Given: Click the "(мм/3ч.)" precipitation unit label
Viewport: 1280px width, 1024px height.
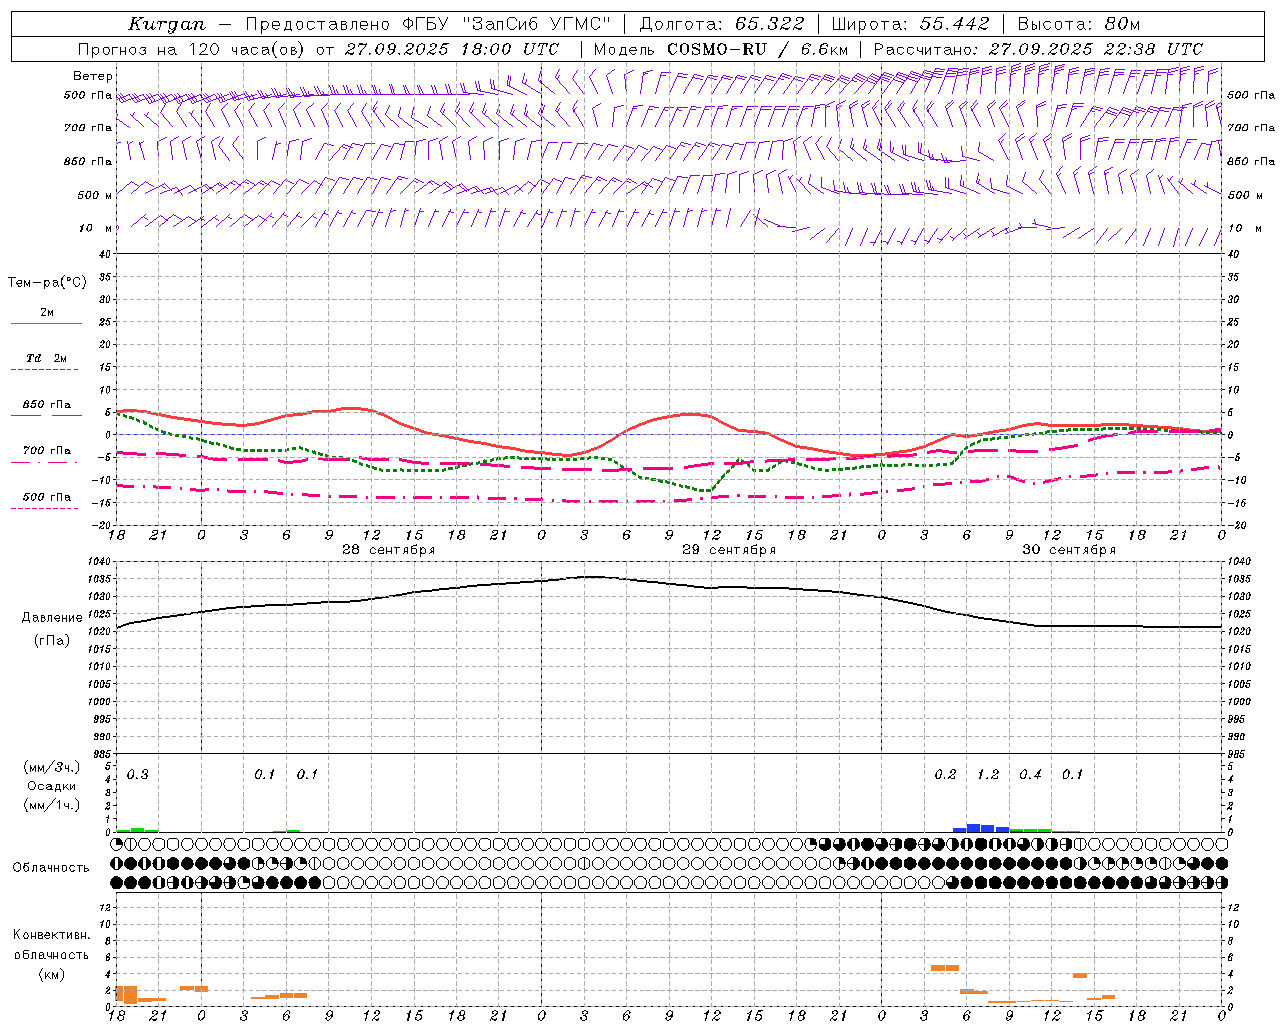Looking at the screenshot, I should (51, 767).
